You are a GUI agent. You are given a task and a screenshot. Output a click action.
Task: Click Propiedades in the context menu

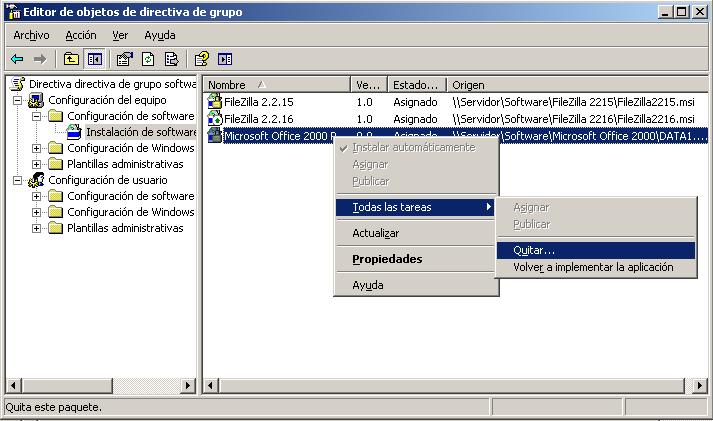pos(387,259)
